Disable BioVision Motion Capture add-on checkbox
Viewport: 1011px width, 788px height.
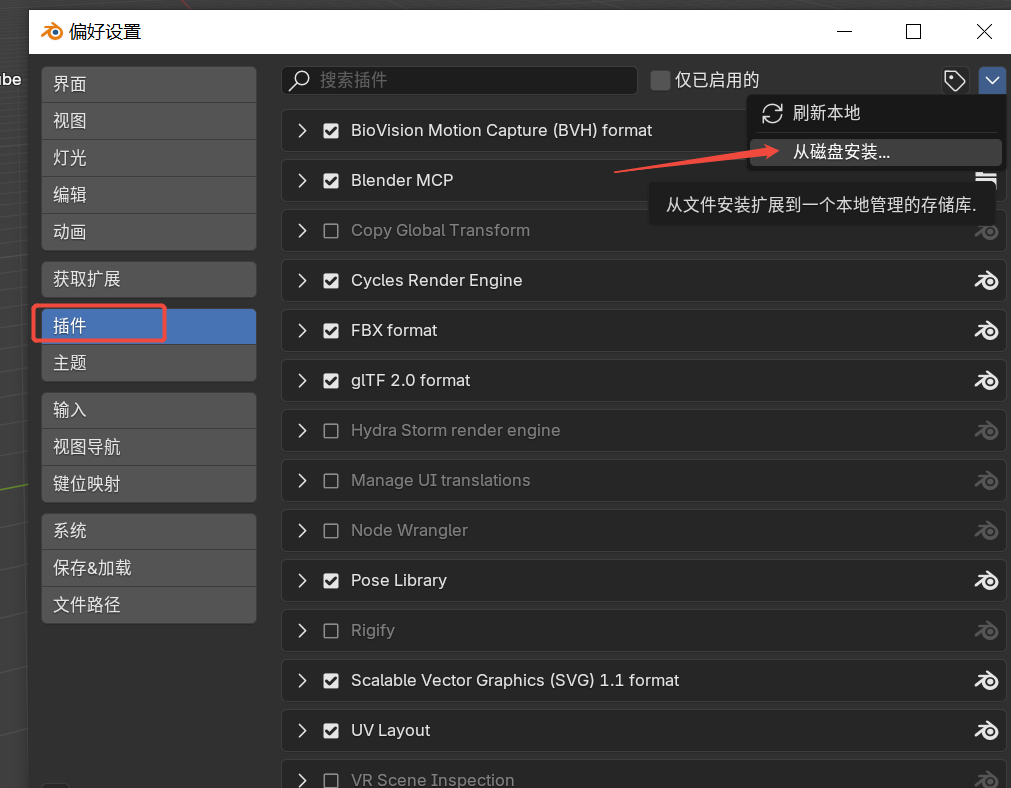tap(331, 131)
